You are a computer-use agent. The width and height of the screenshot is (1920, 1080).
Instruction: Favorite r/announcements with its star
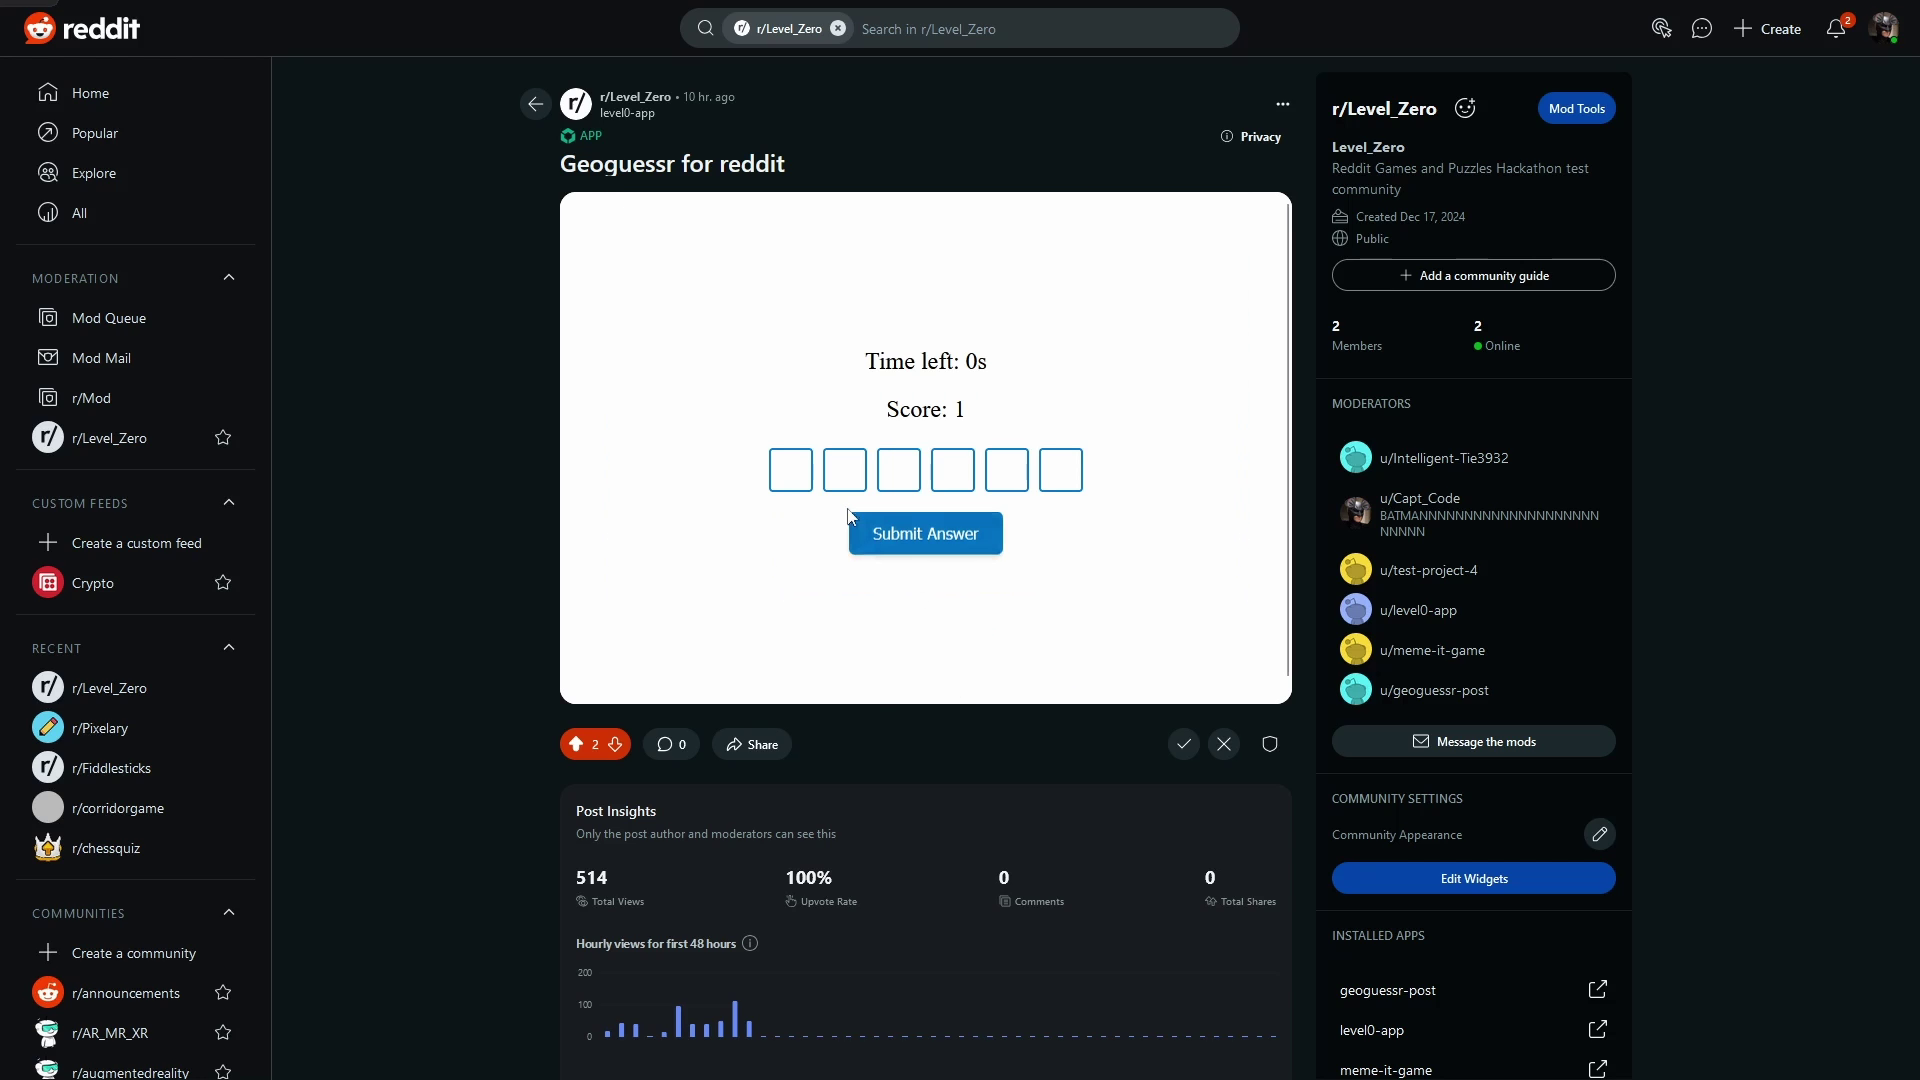pos(223,993)
